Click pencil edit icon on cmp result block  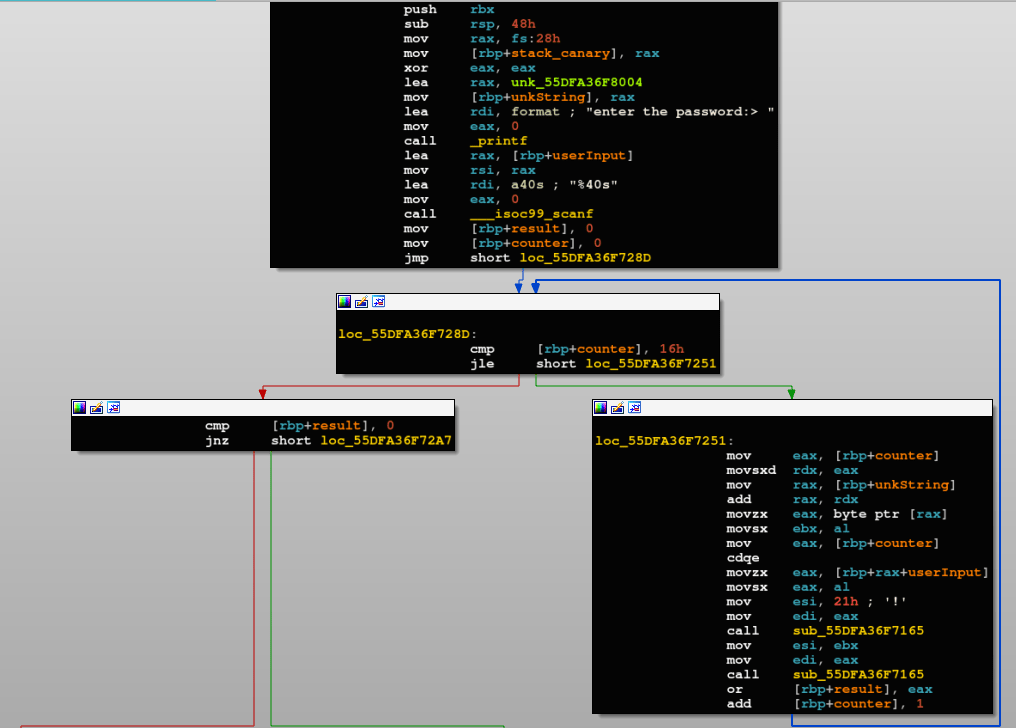[97, 407]
